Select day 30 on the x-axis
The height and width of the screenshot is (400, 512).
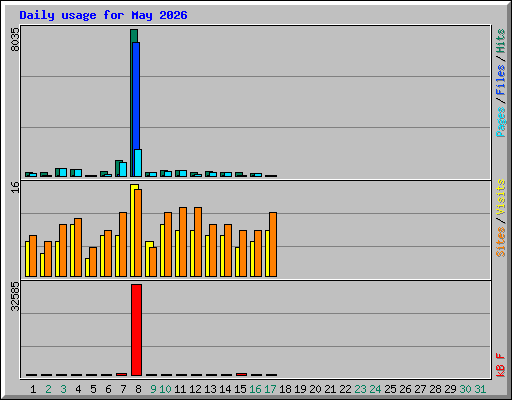pyautogui.click(x=465, y=389)
